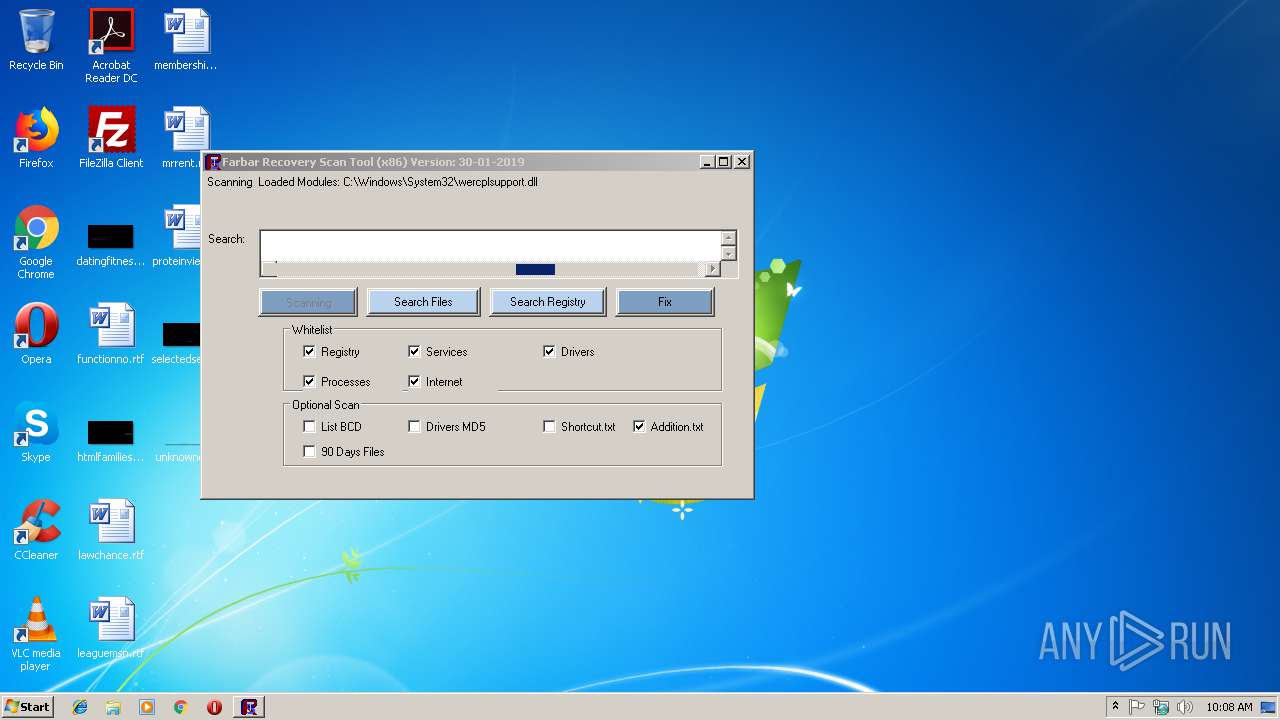Screen dimensions: 1280x720
Task: Show hidden tray icons arrow
Action: [1115, 707]
